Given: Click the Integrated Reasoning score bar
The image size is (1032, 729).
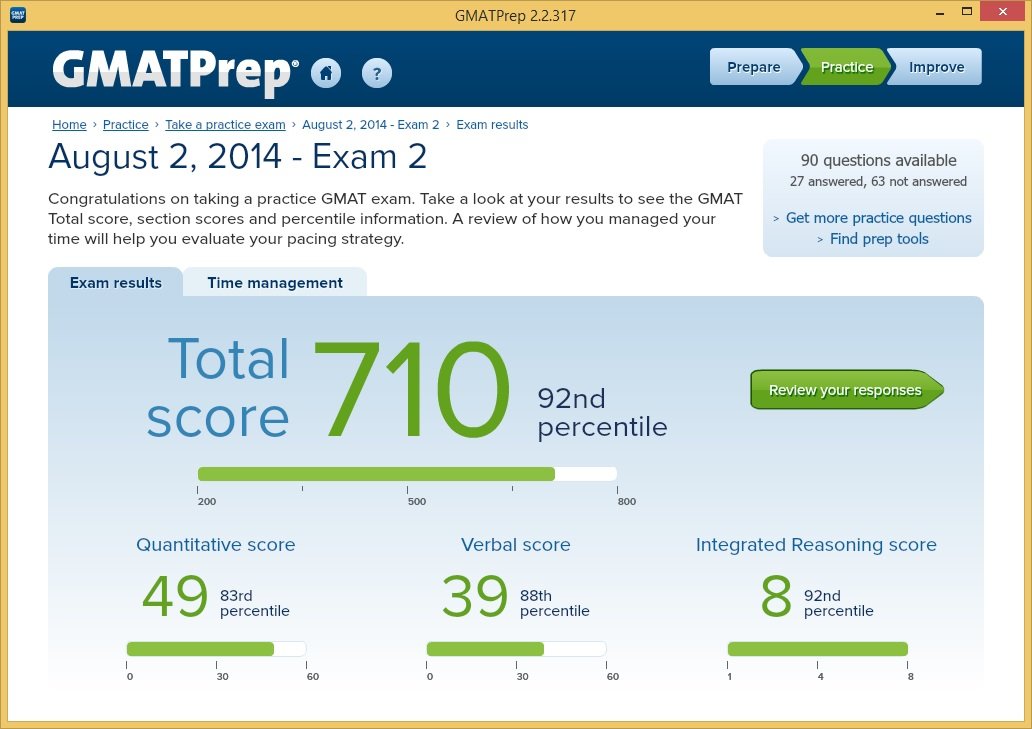Looking at the screenshot, I should [x=817, y=649].
